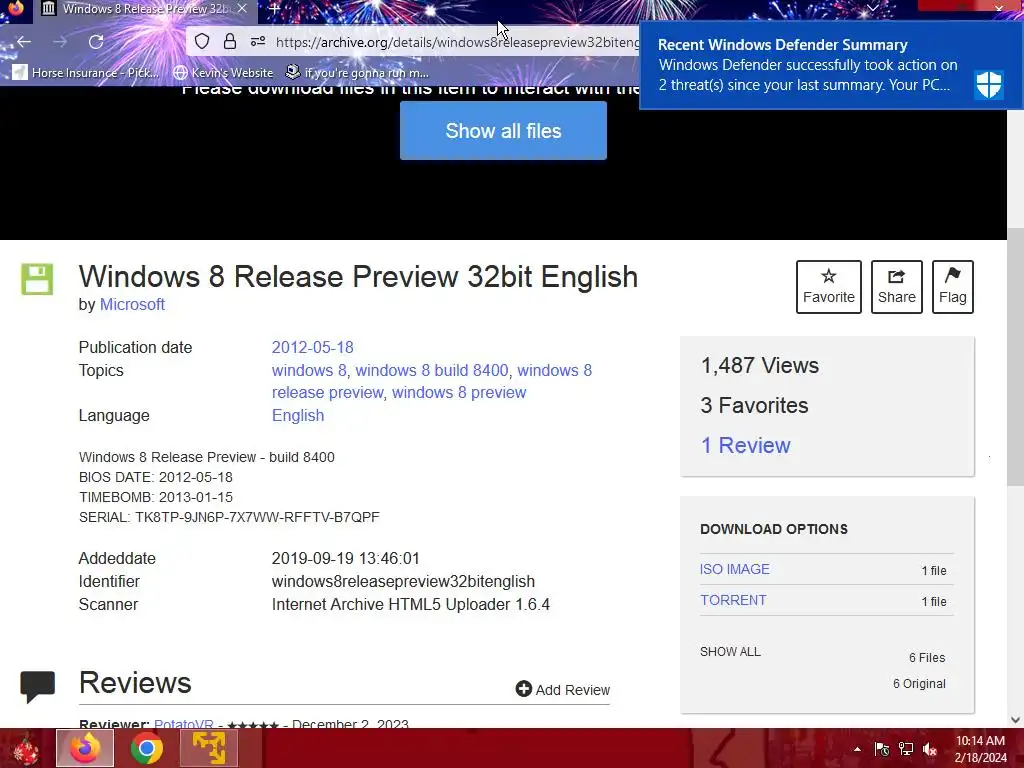1024x768 pixels.
Task: Click the muted volume tray icon
Action: pos(930,749)
